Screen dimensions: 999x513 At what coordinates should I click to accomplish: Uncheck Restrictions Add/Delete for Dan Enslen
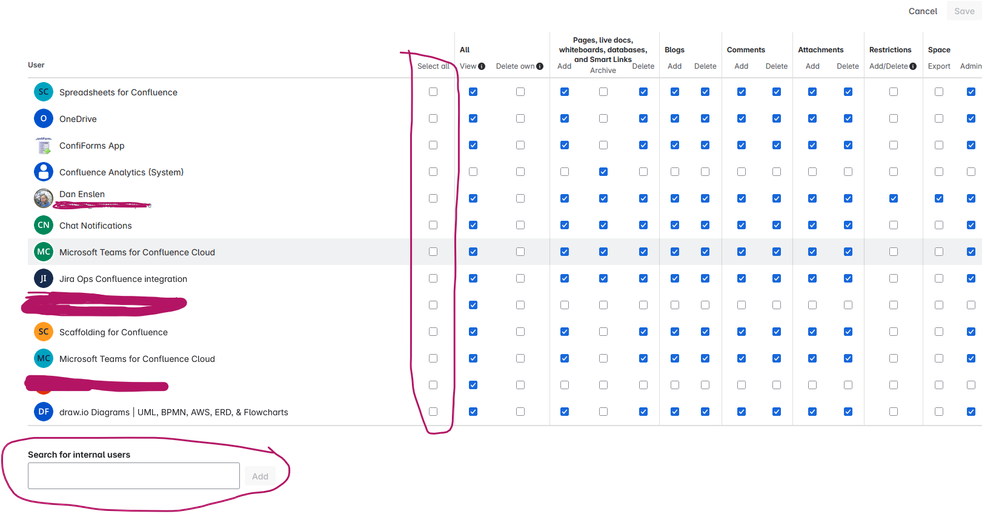point(893,198)
